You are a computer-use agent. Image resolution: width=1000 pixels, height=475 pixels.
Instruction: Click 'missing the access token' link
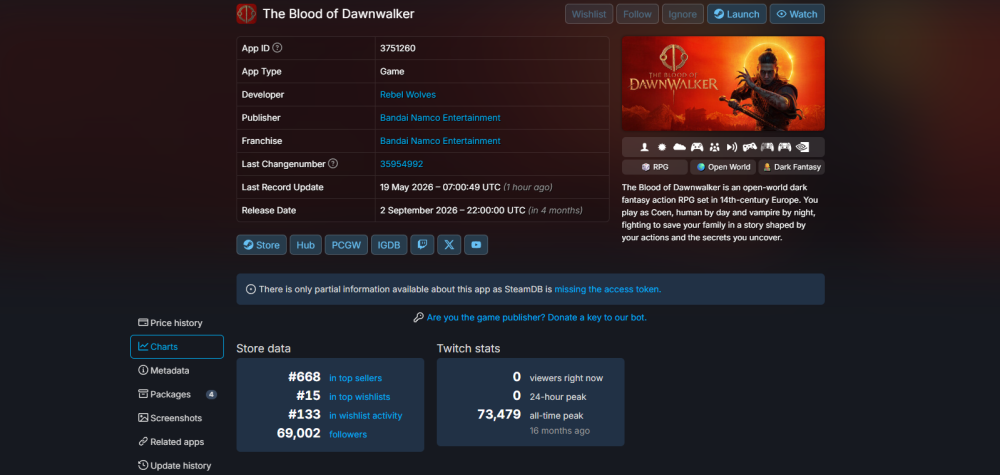[x=608, y=289]
